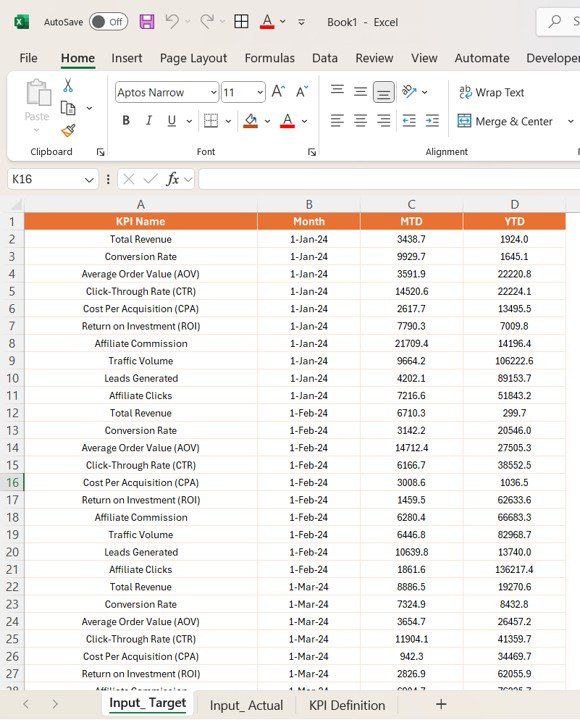Click the Select All corner triangle
Viewport: 580px width, 720px height.
click(15, 205)
